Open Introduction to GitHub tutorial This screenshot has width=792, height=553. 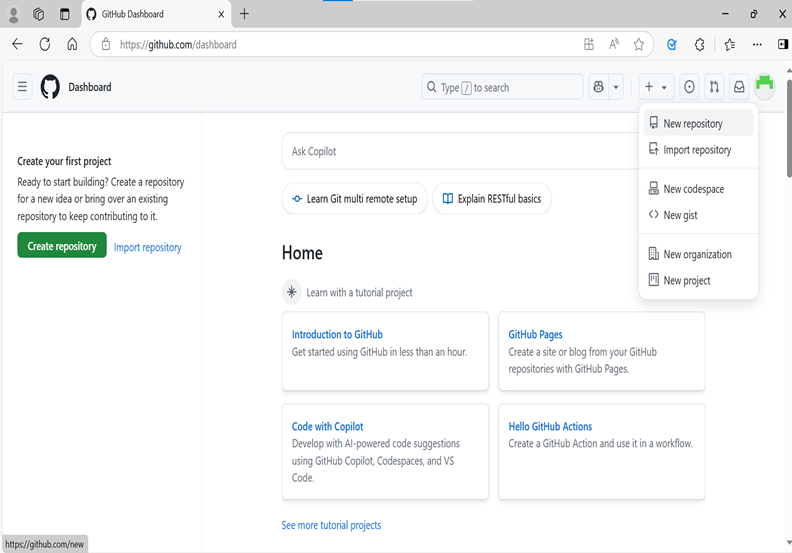click(x=337, y=334)
